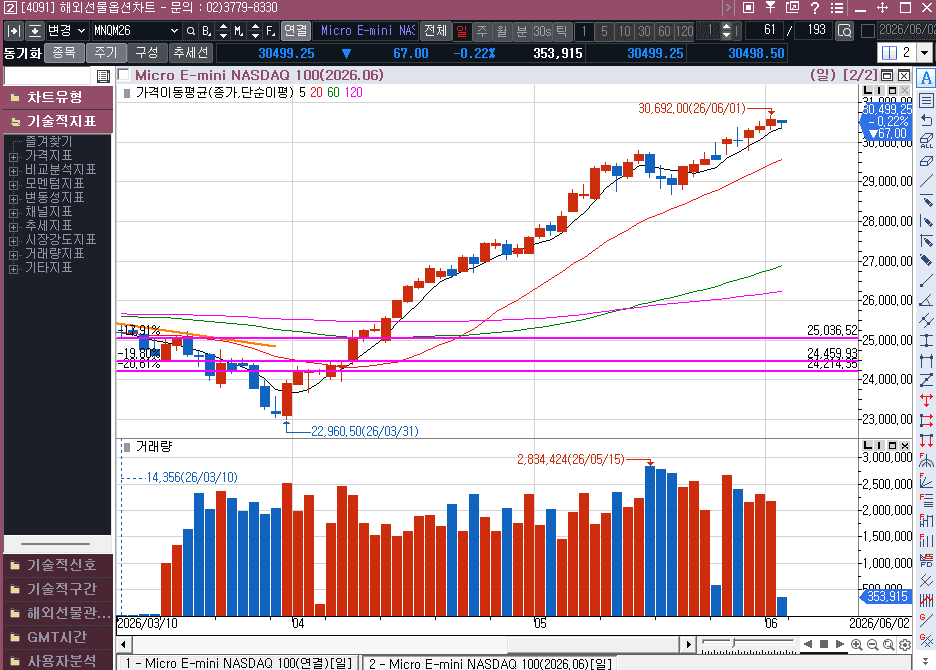Screen dimensions: 936x670
Task: Expand the 모멘텀지표 tree node
Action: point(13,185)
